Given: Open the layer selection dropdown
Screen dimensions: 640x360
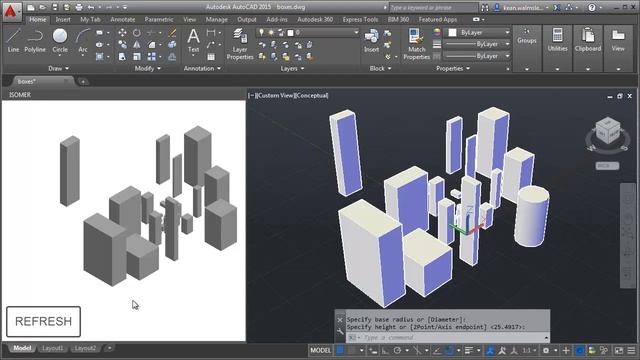Looking at the screenshot, I should (x=308, y=32).
